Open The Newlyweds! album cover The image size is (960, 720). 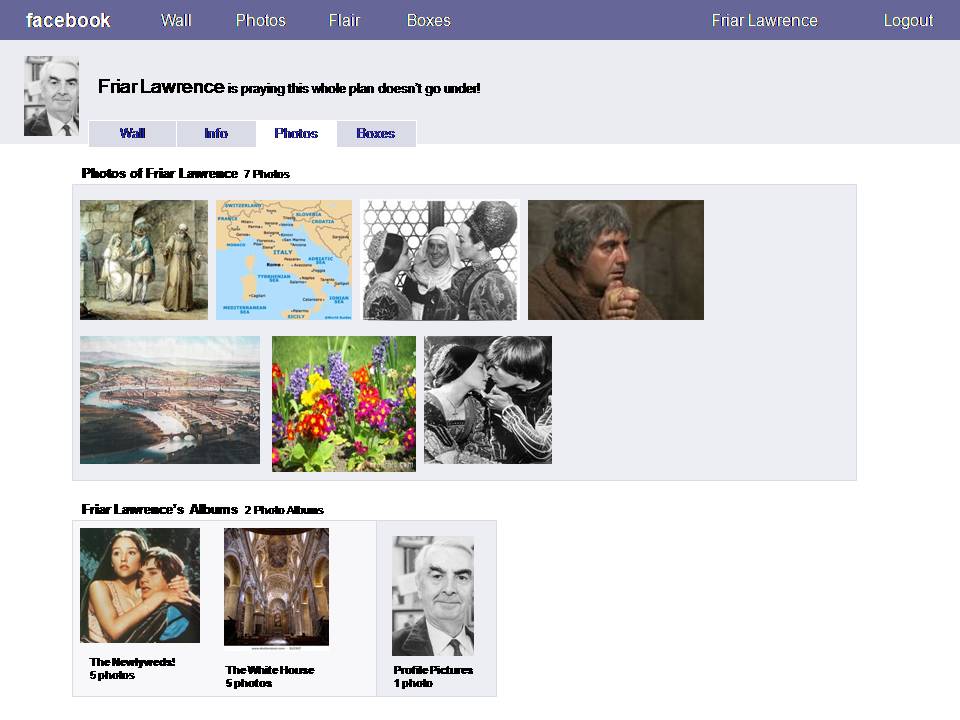140,585
